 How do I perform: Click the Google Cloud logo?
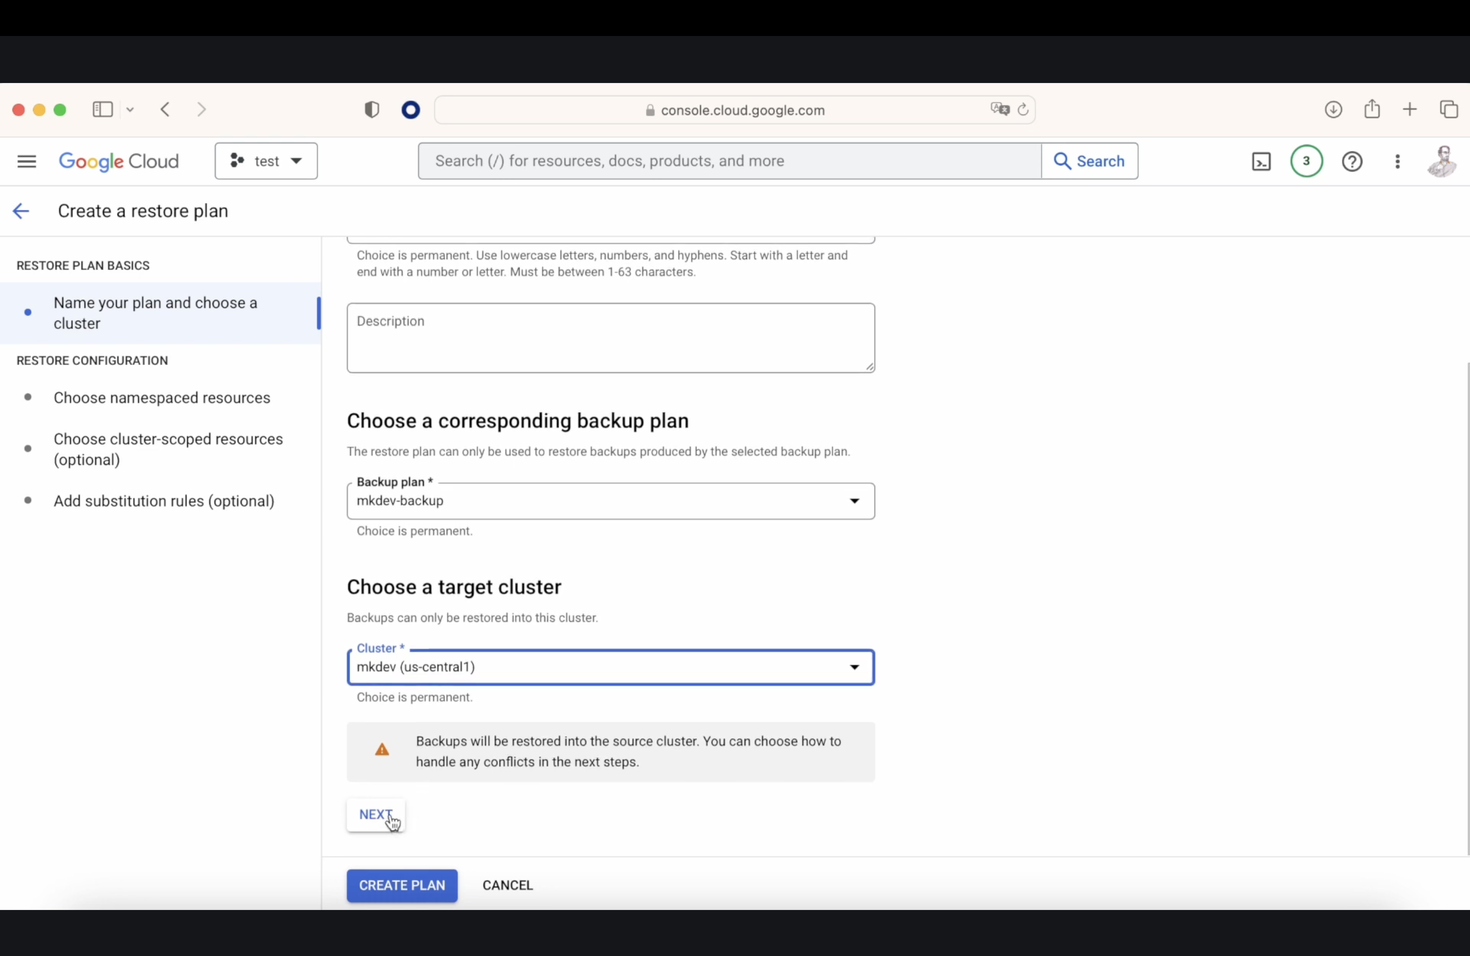(x=119, y=161)
